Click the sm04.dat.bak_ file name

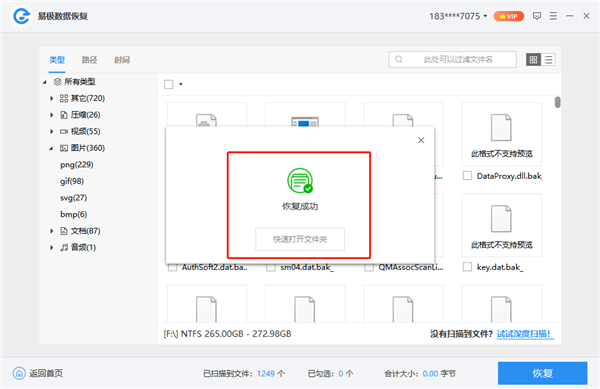pyautogui.click(x=307, y=267)
